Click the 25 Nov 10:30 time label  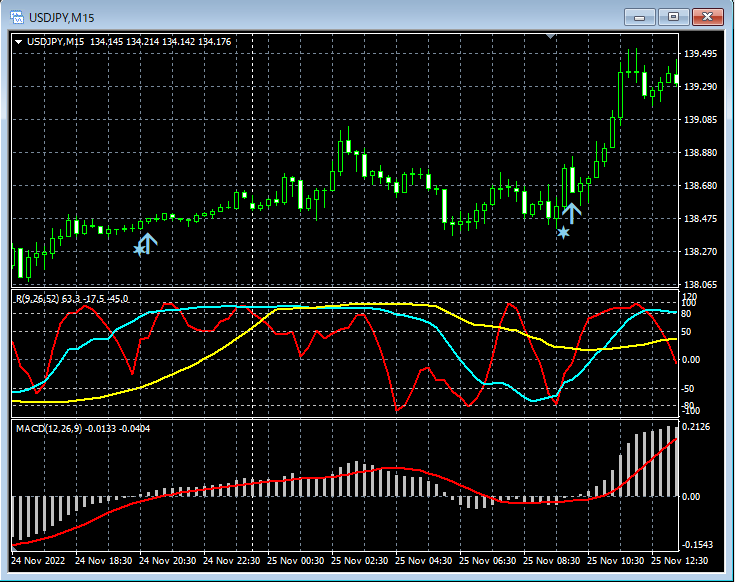pyautogui.click(x=615, y=560)
